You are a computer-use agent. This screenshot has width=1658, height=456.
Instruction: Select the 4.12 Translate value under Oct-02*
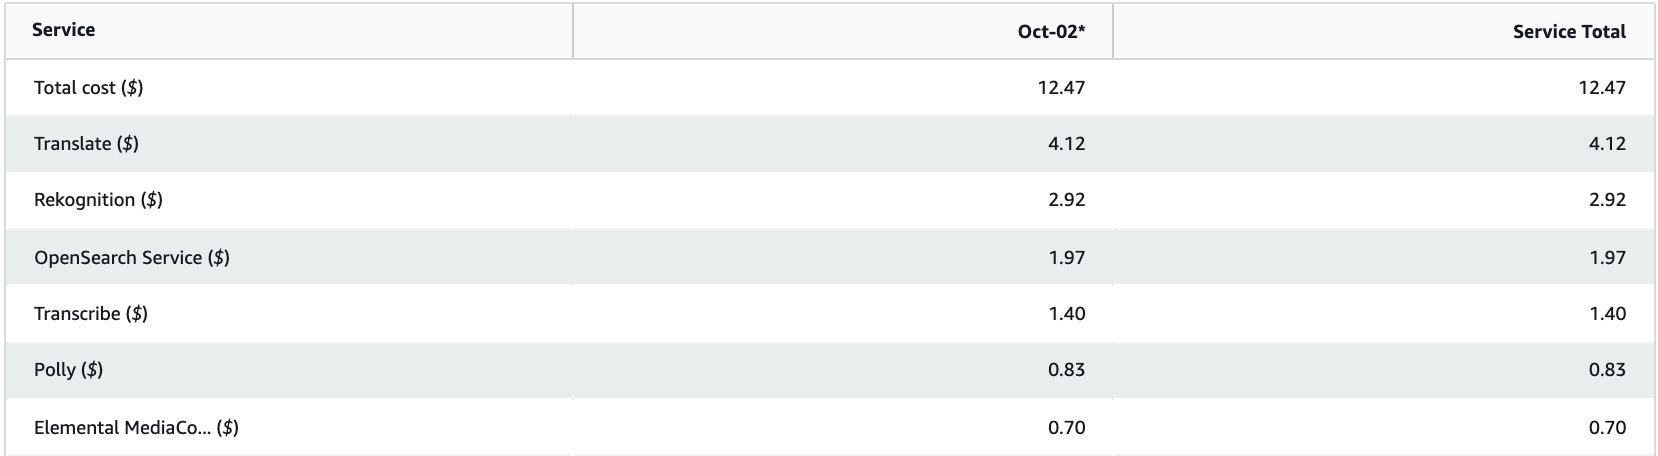1066,144
